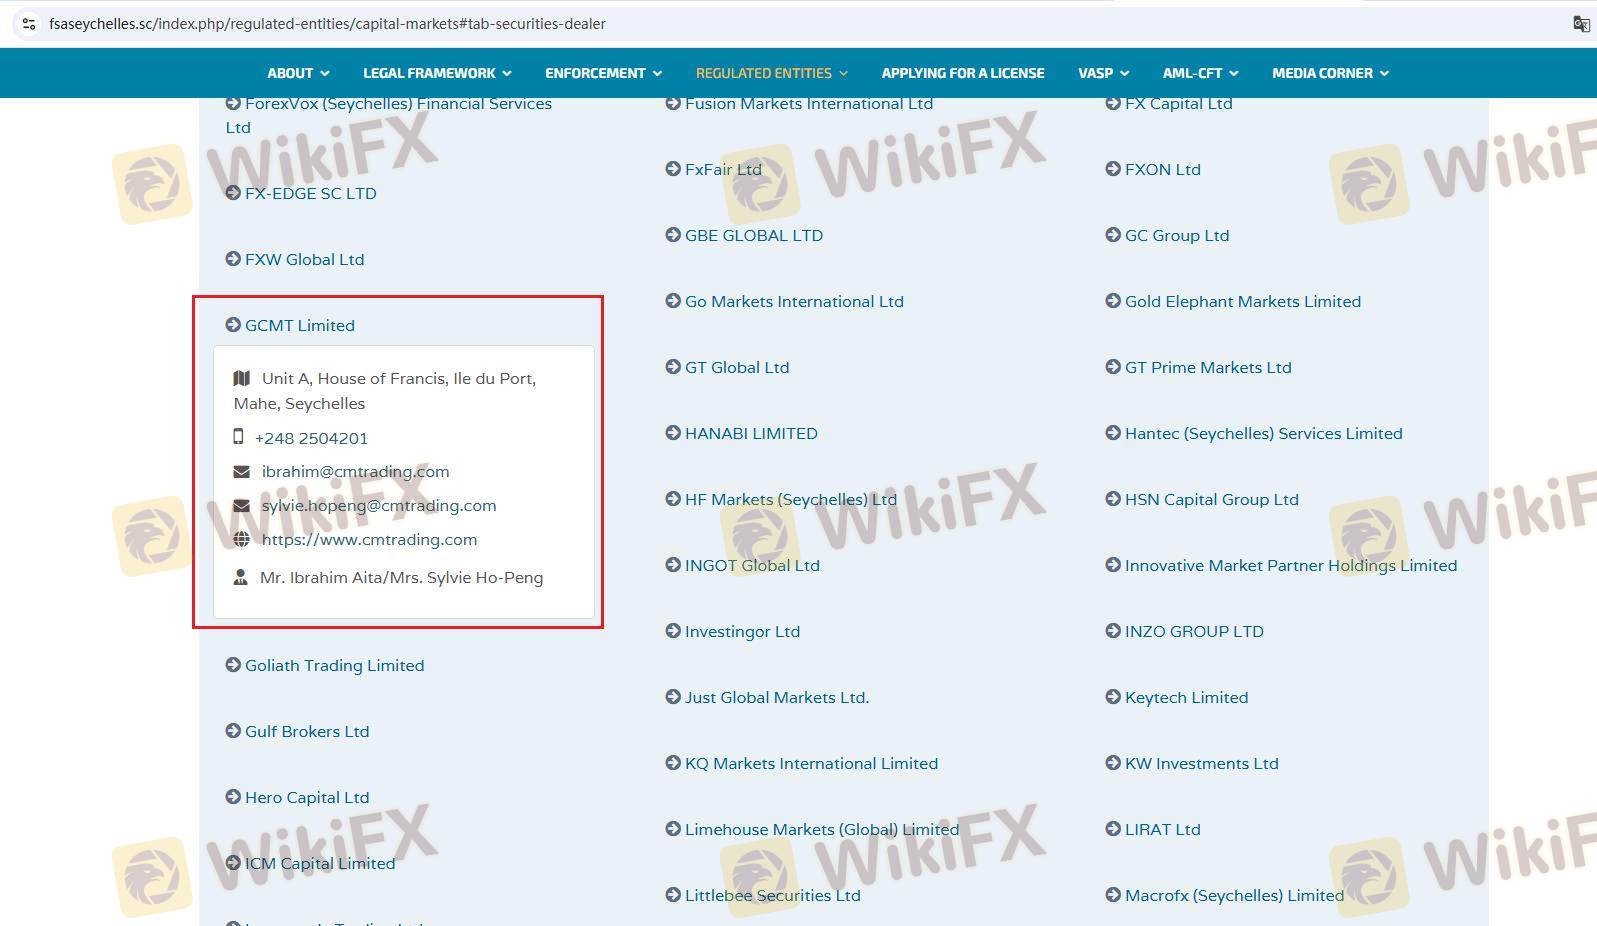The height and width of the screenshot is (926, 1597).
Task: Click the arrow icon beside HANABI LIMITED
Action: point(673,433)
